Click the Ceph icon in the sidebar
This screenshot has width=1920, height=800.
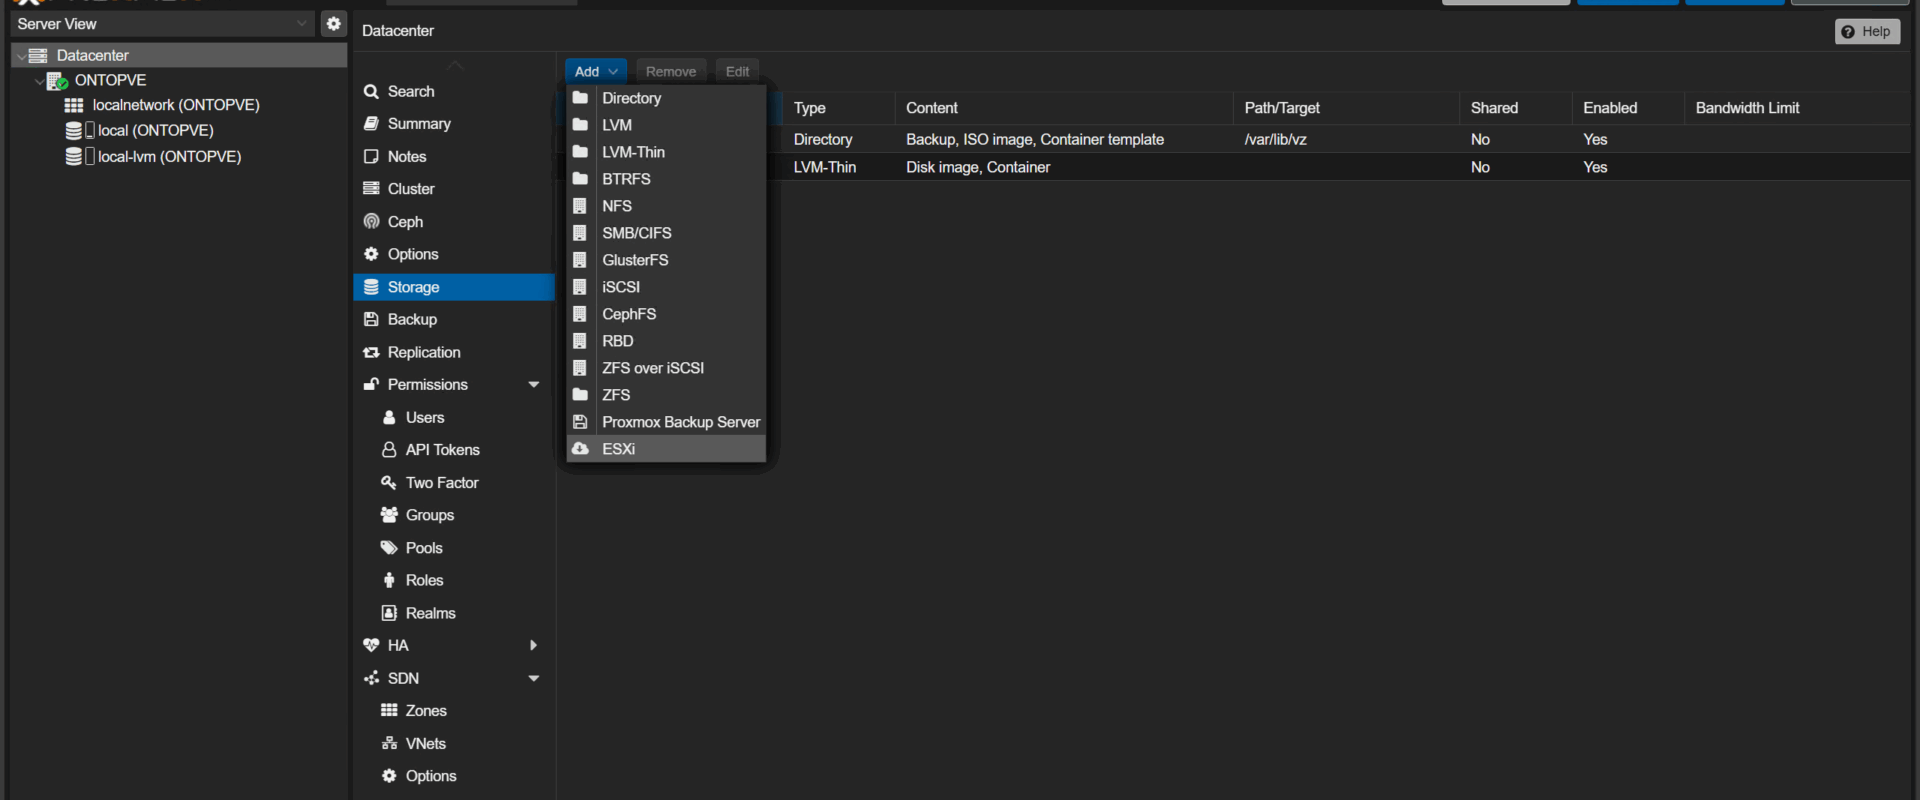[371, 221]
